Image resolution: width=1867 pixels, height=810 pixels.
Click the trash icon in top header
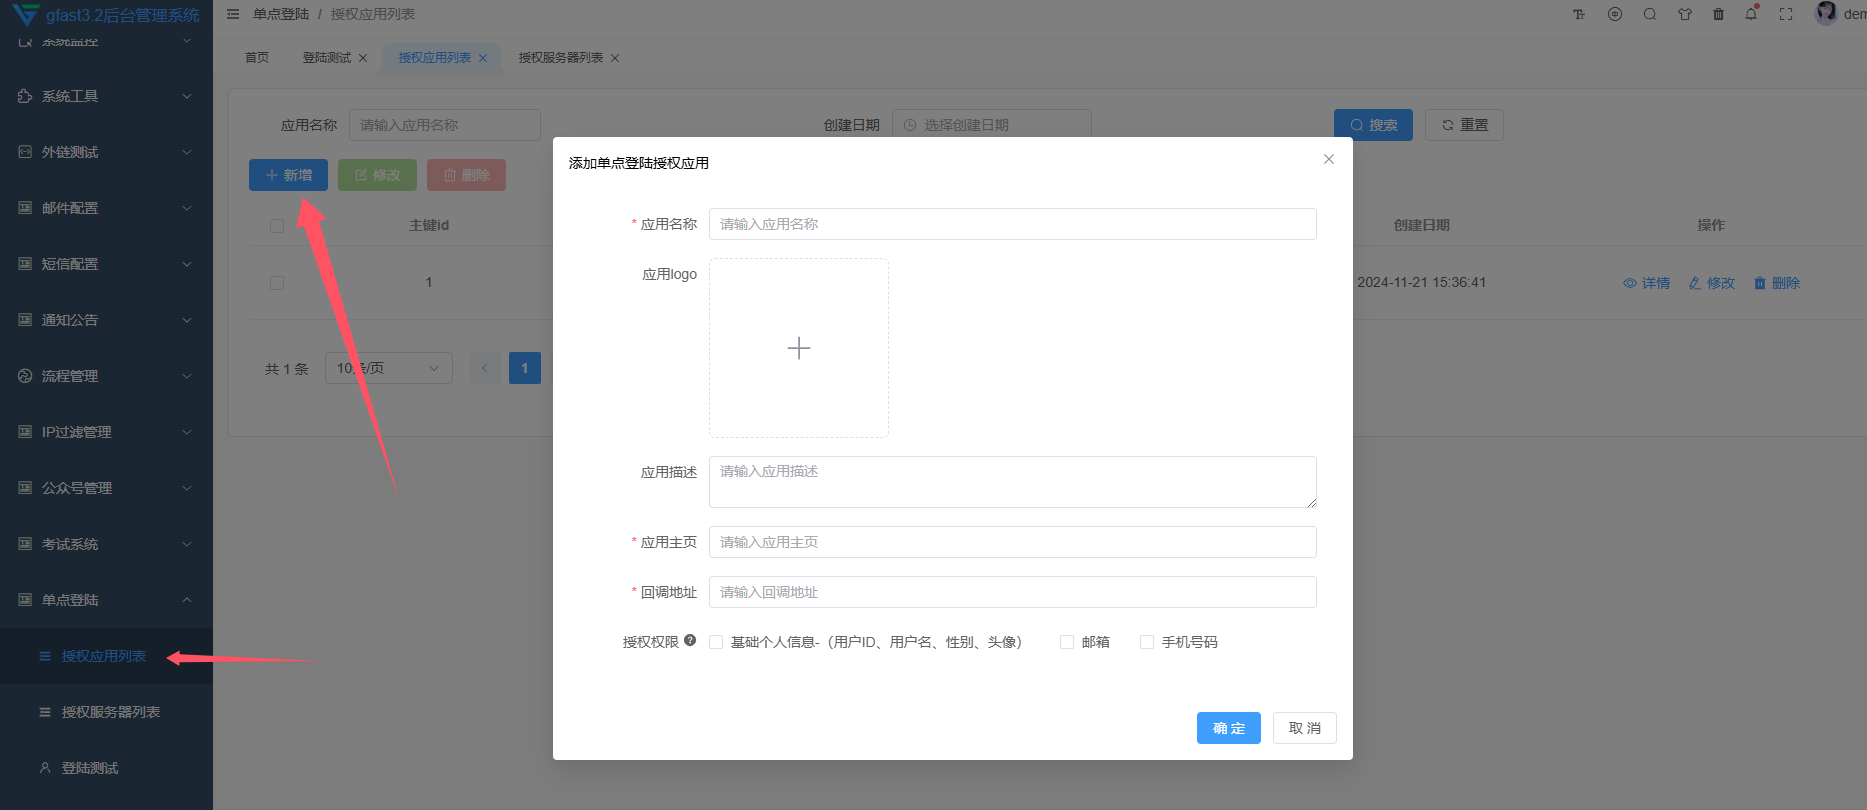(x=1718, y=14)
